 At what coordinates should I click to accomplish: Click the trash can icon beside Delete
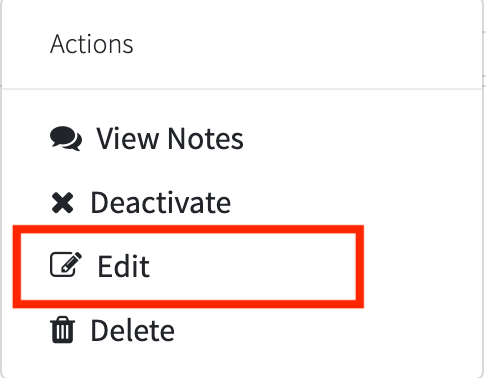(x=63, y=330)
